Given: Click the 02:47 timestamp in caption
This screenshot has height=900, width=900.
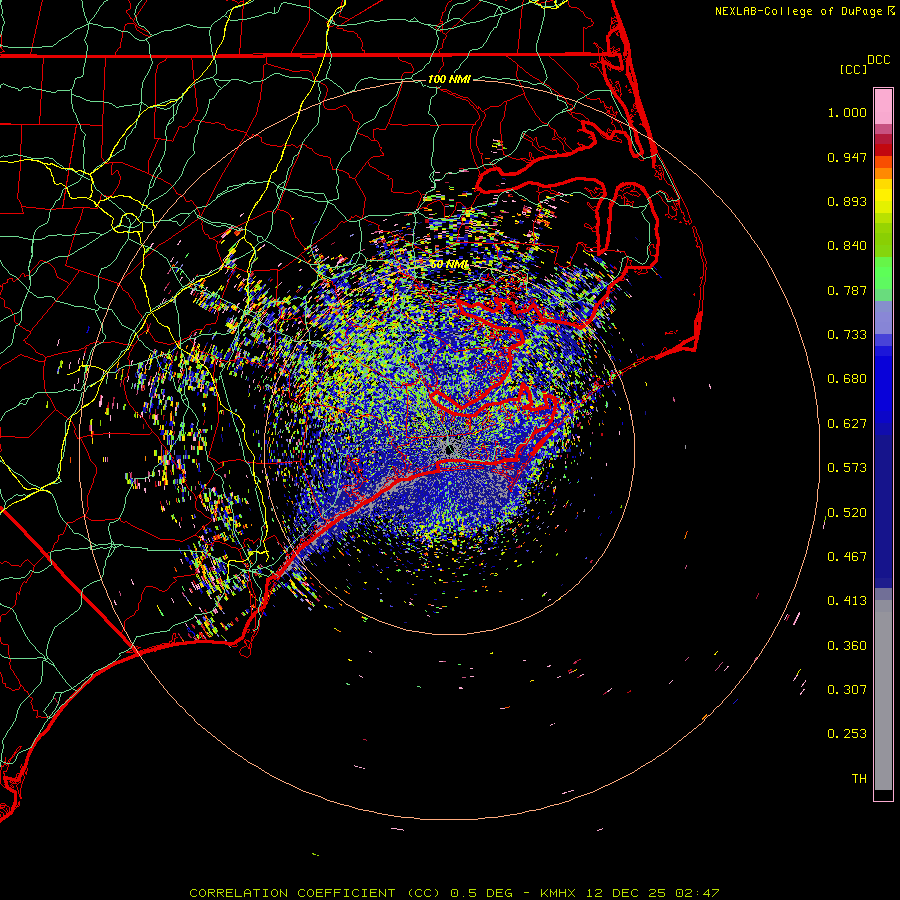Looking at the screenshot, I should (697, 893).
